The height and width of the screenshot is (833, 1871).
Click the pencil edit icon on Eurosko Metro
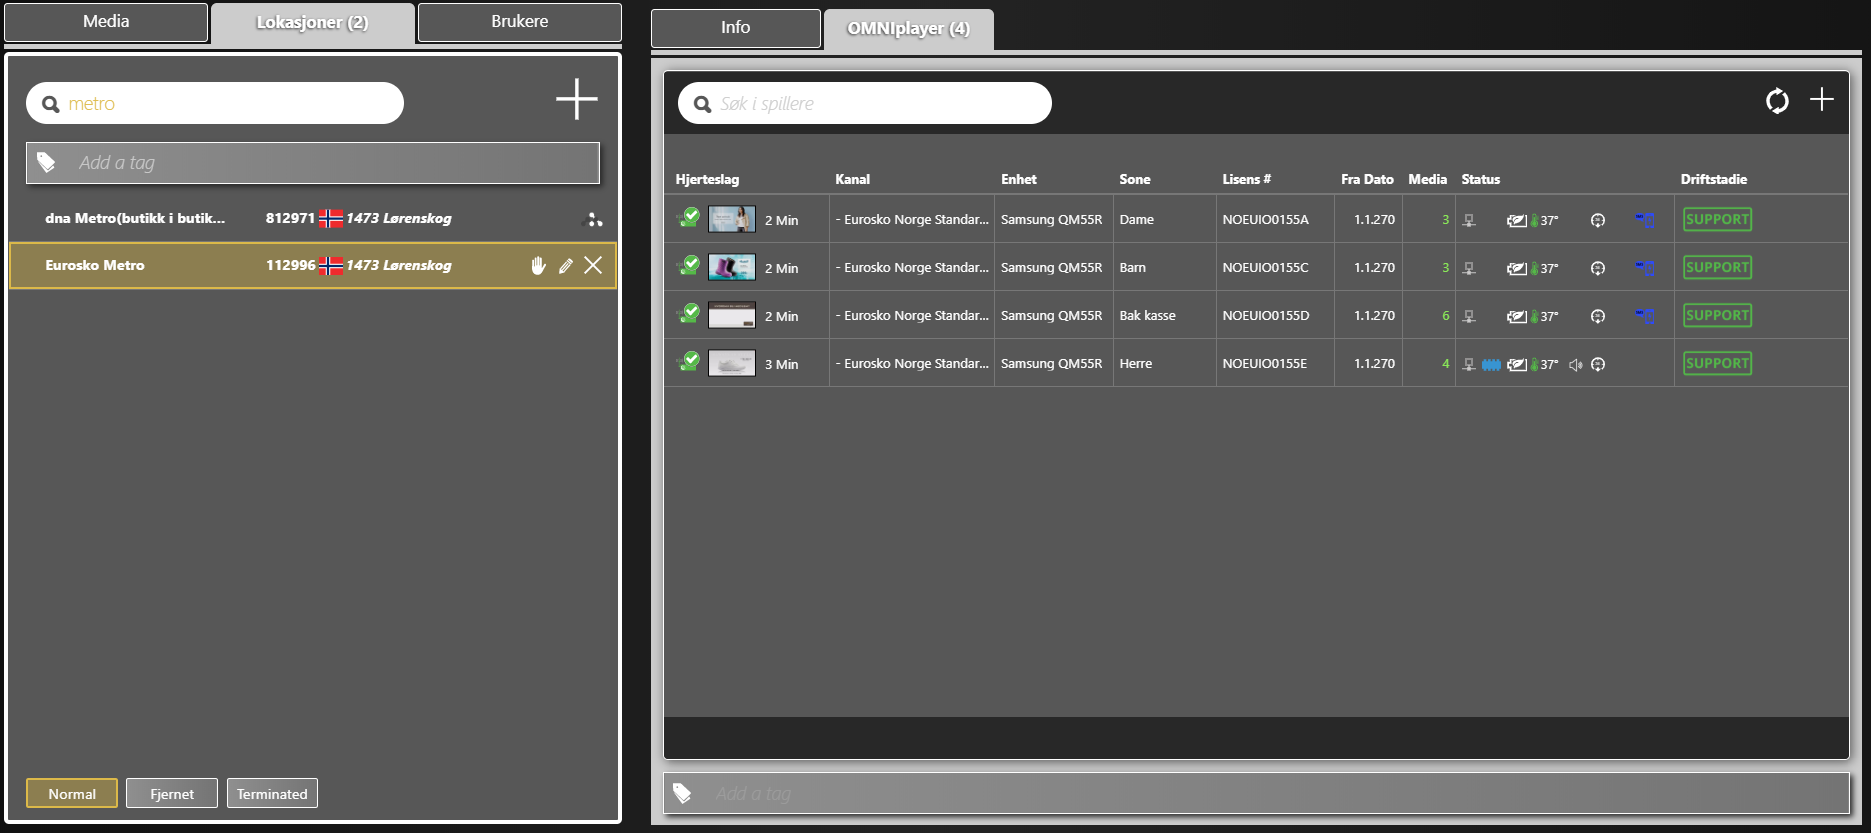point(566,265)
